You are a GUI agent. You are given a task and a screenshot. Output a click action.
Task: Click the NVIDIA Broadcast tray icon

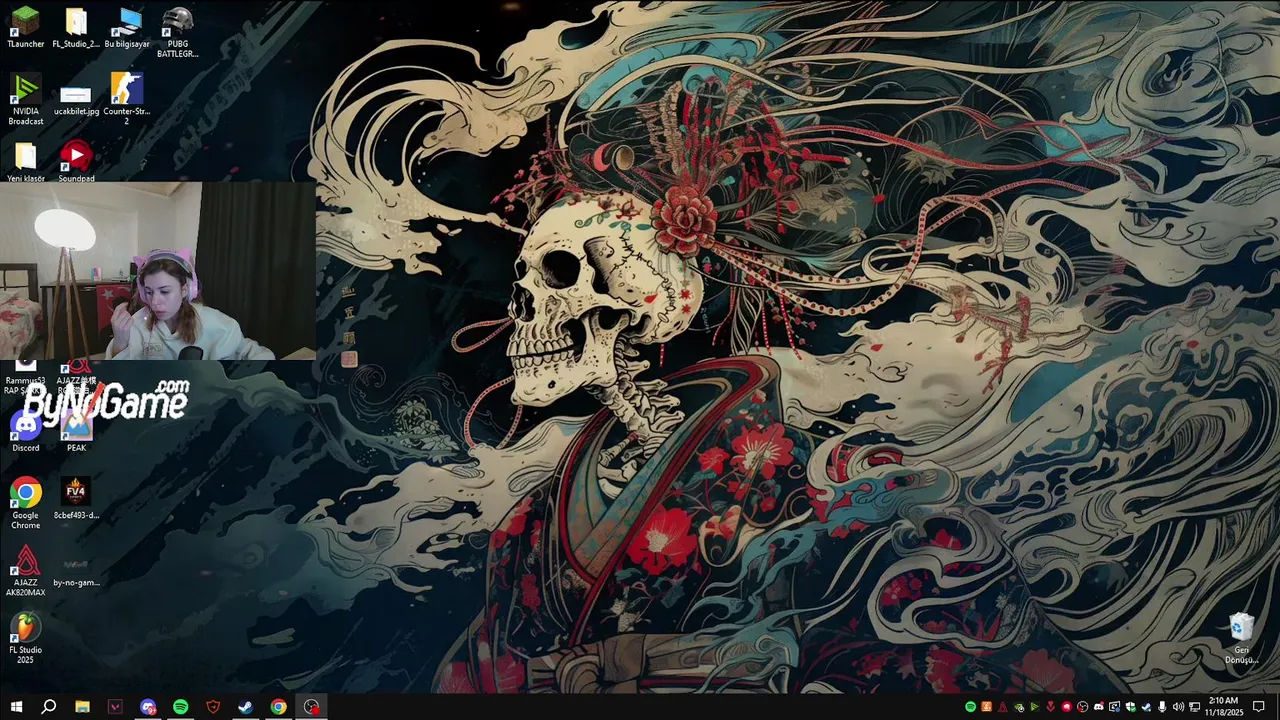[1034, 707]
